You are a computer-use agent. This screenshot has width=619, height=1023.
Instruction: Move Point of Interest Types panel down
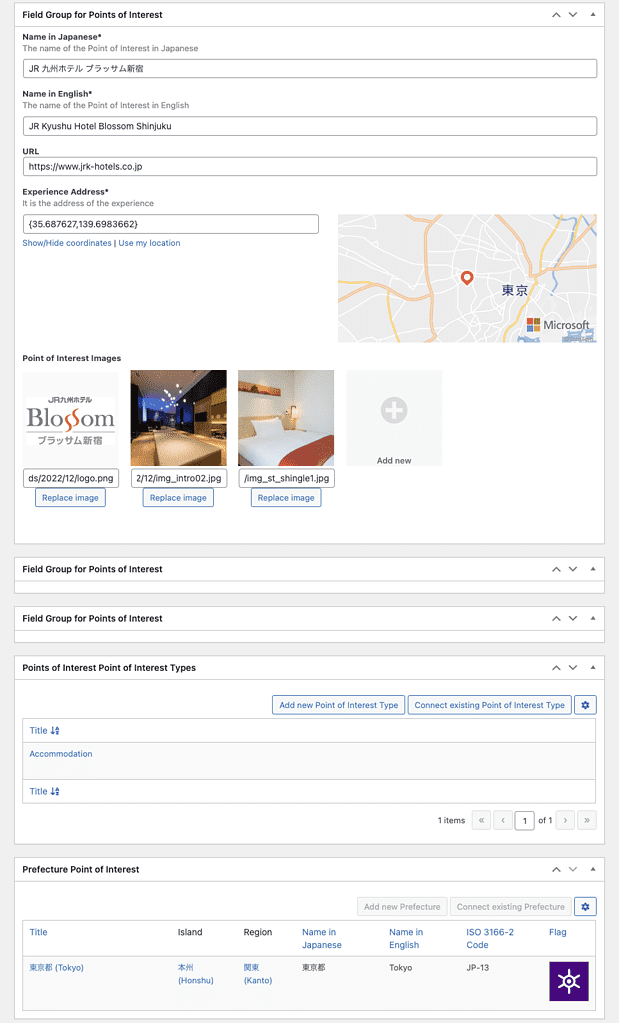pos(573,667)
